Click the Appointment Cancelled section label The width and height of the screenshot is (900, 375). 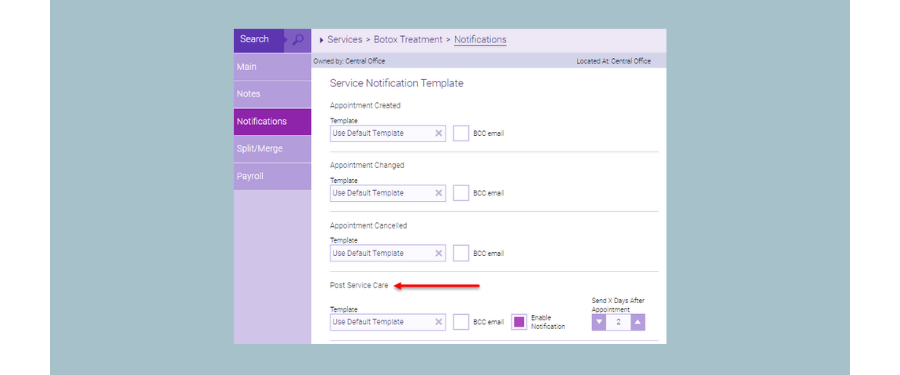[368, 226]
